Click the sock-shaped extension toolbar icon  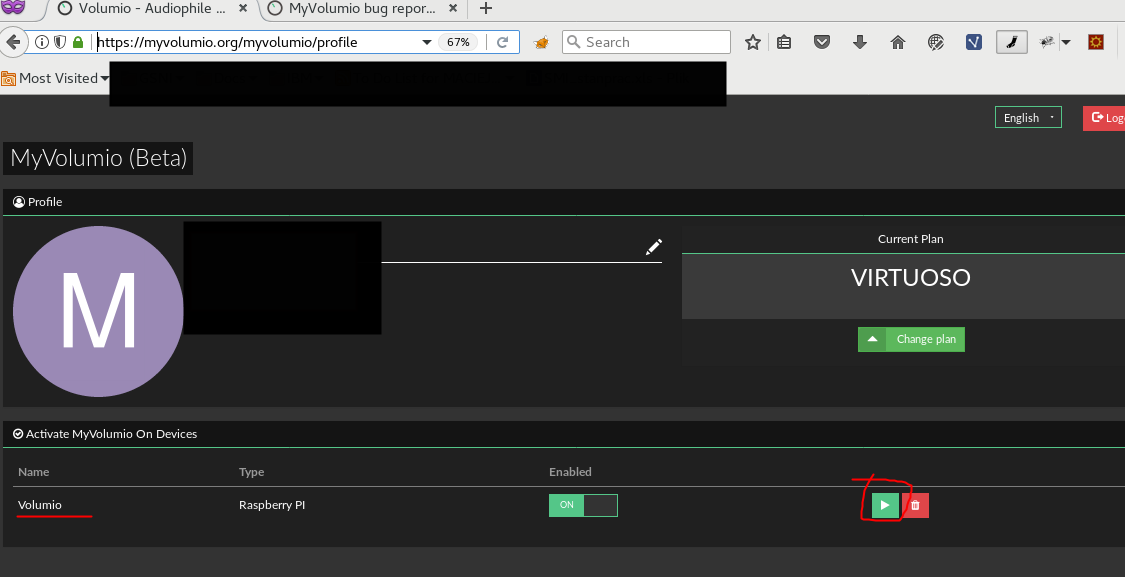(1012, 42)
